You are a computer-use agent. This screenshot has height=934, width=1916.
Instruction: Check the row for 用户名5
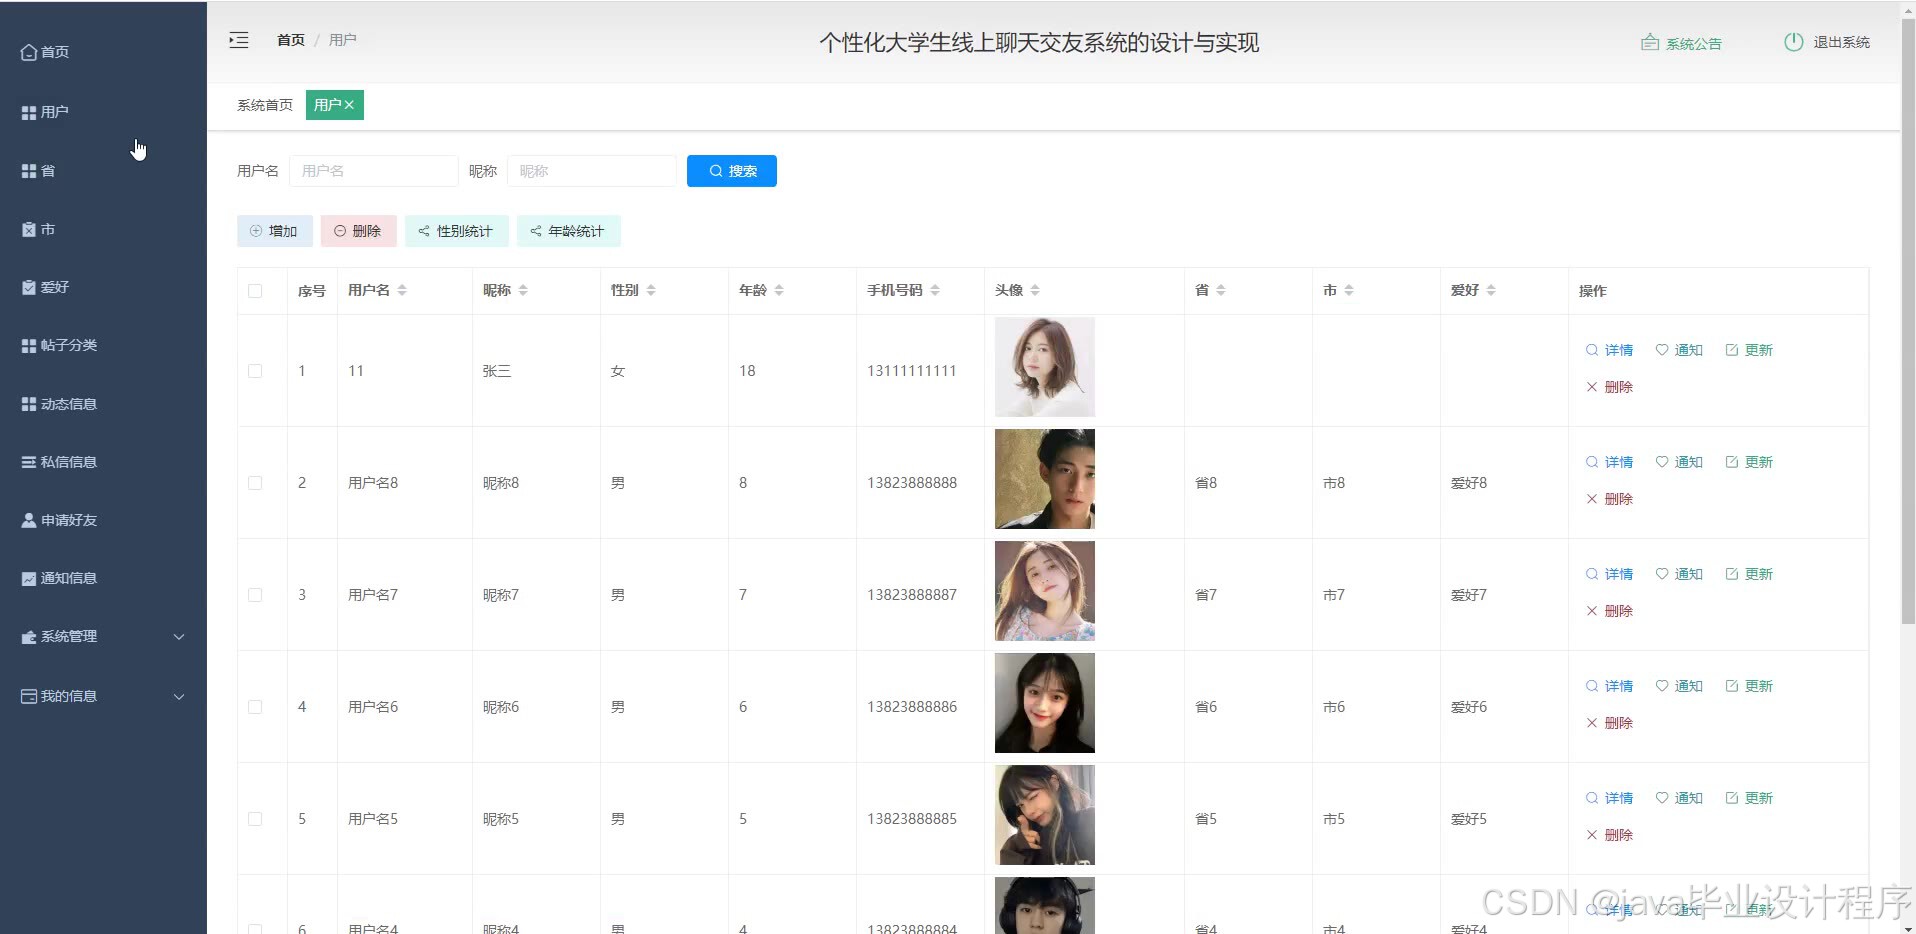point(255,819)
